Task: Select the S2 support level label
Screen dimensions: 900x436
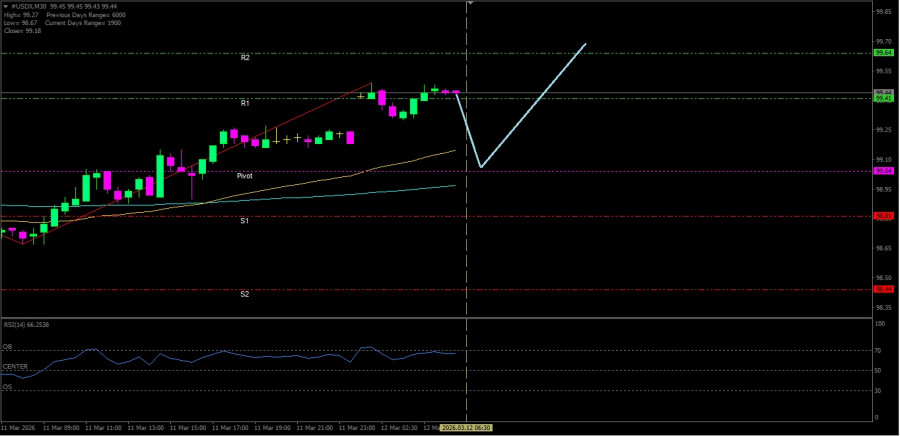Action: (x=245, y=294)
